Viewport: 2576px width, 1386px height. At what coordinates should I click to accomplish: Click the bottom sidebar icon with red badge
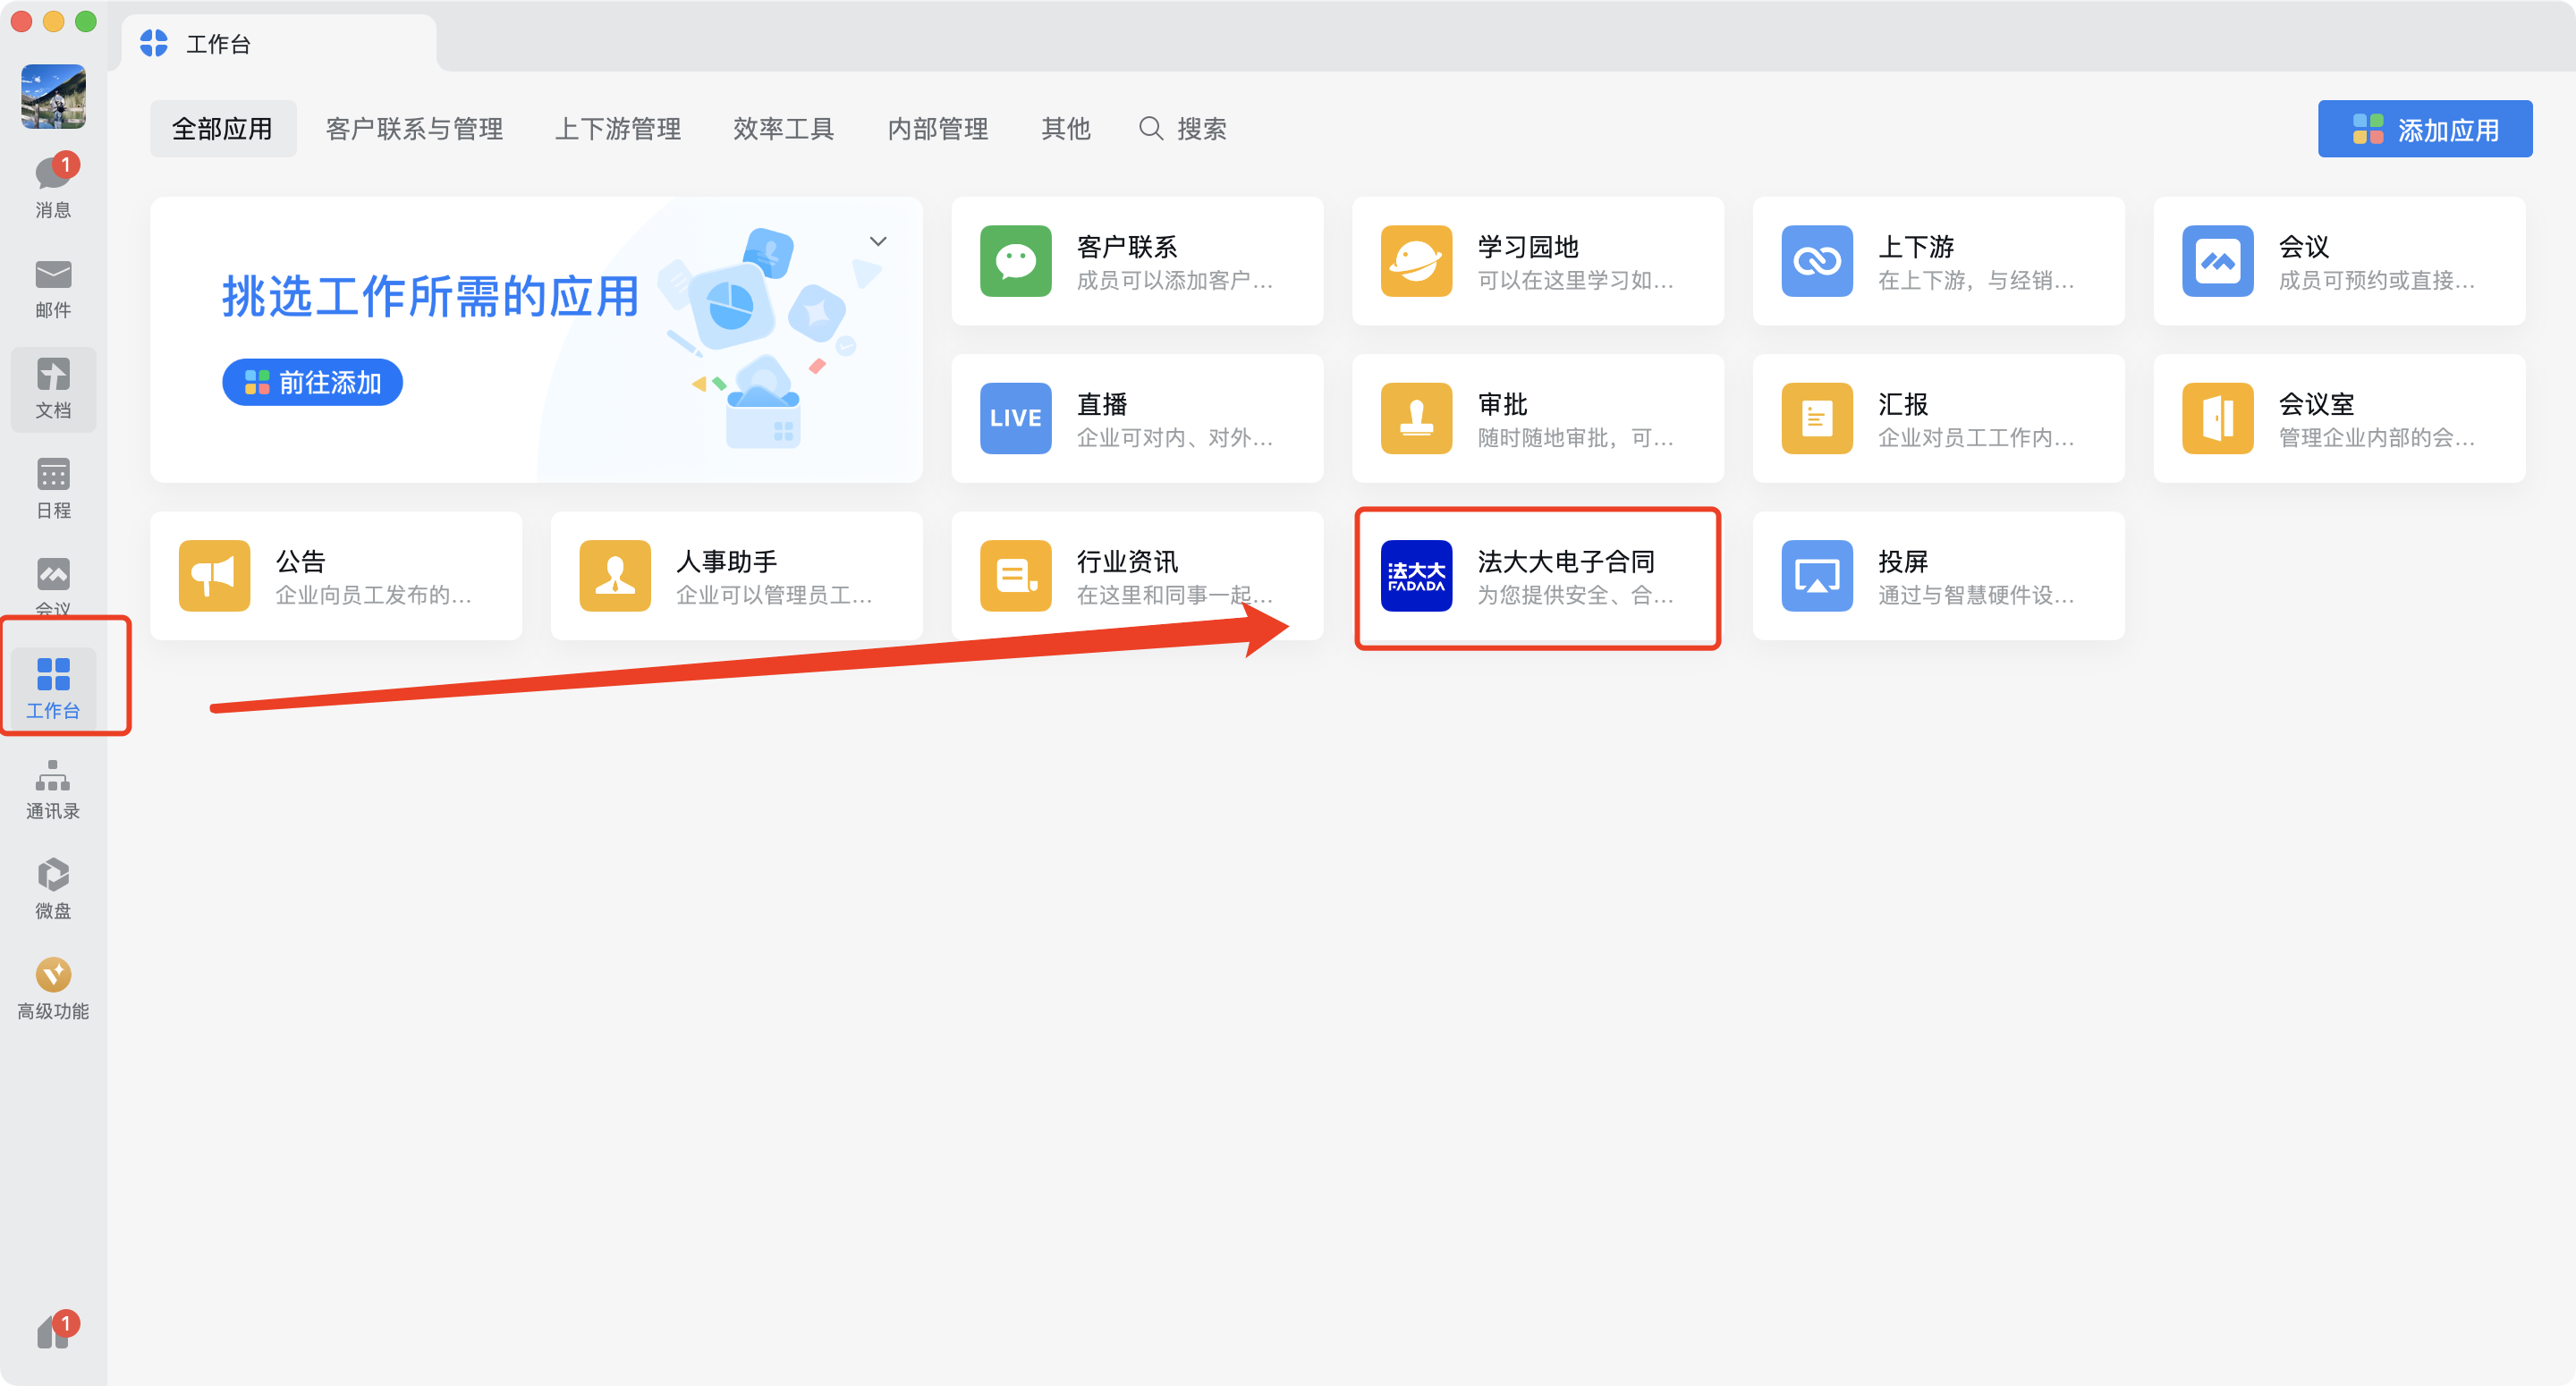(56, 1331)
